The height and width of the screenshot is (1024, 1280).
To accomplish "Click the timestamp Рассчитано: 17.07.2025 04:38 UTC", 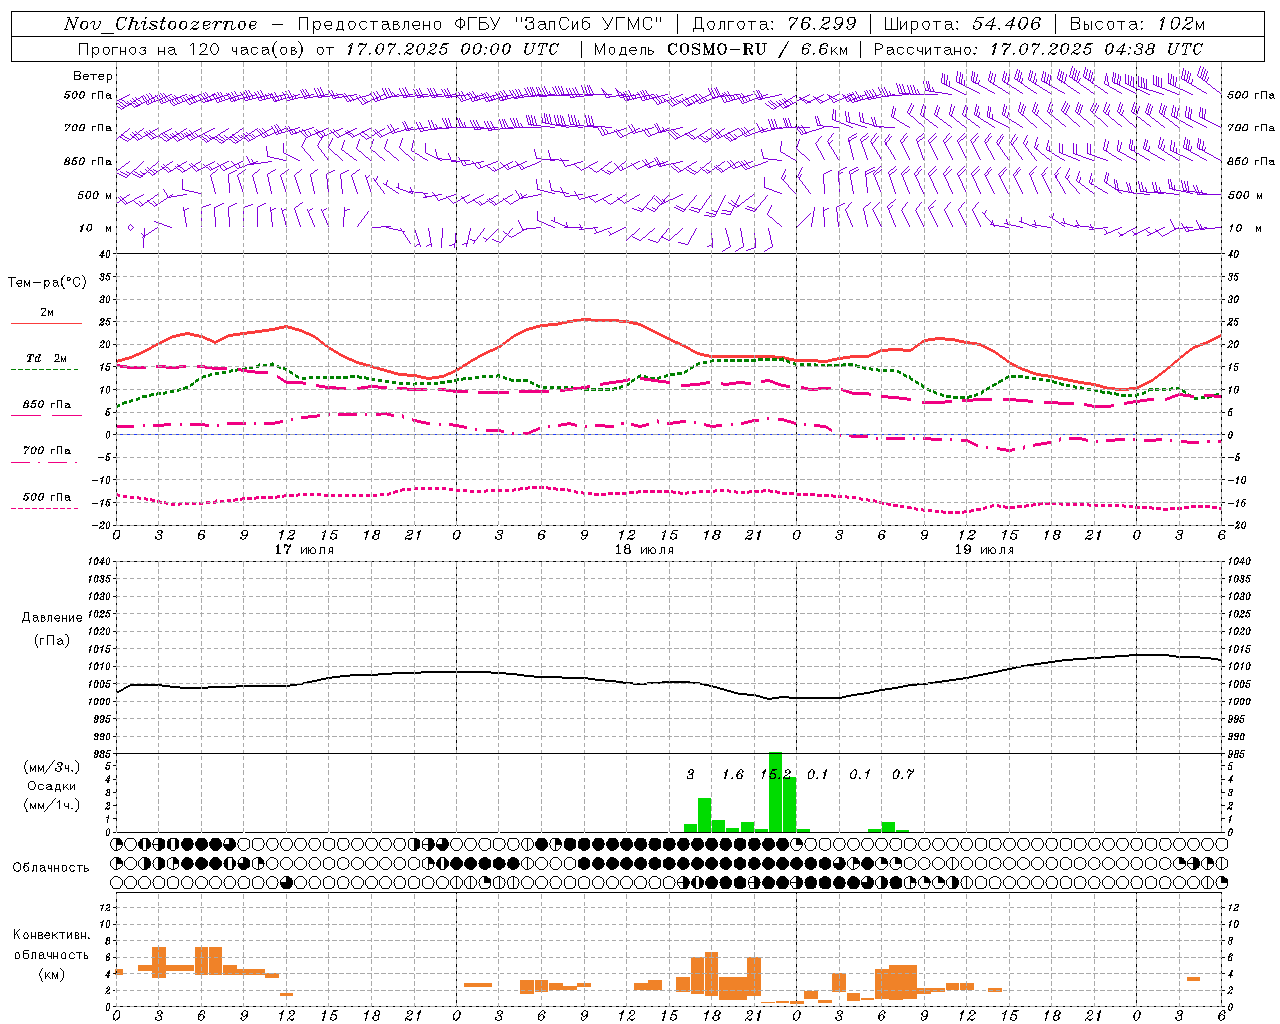I will [1038, 49].
